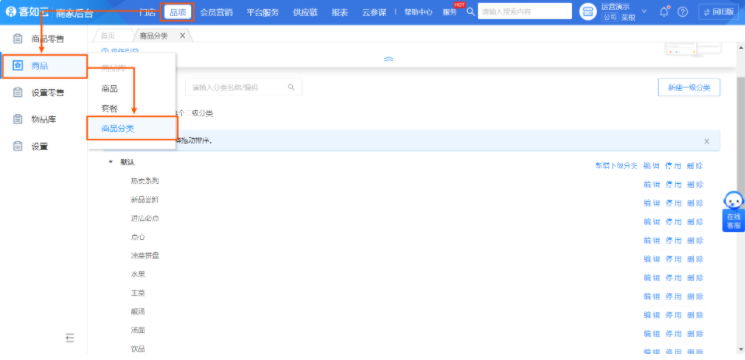Select 商品零售 in the sidebar
Viewport: 745px width, 360px height.
[48, 39]
